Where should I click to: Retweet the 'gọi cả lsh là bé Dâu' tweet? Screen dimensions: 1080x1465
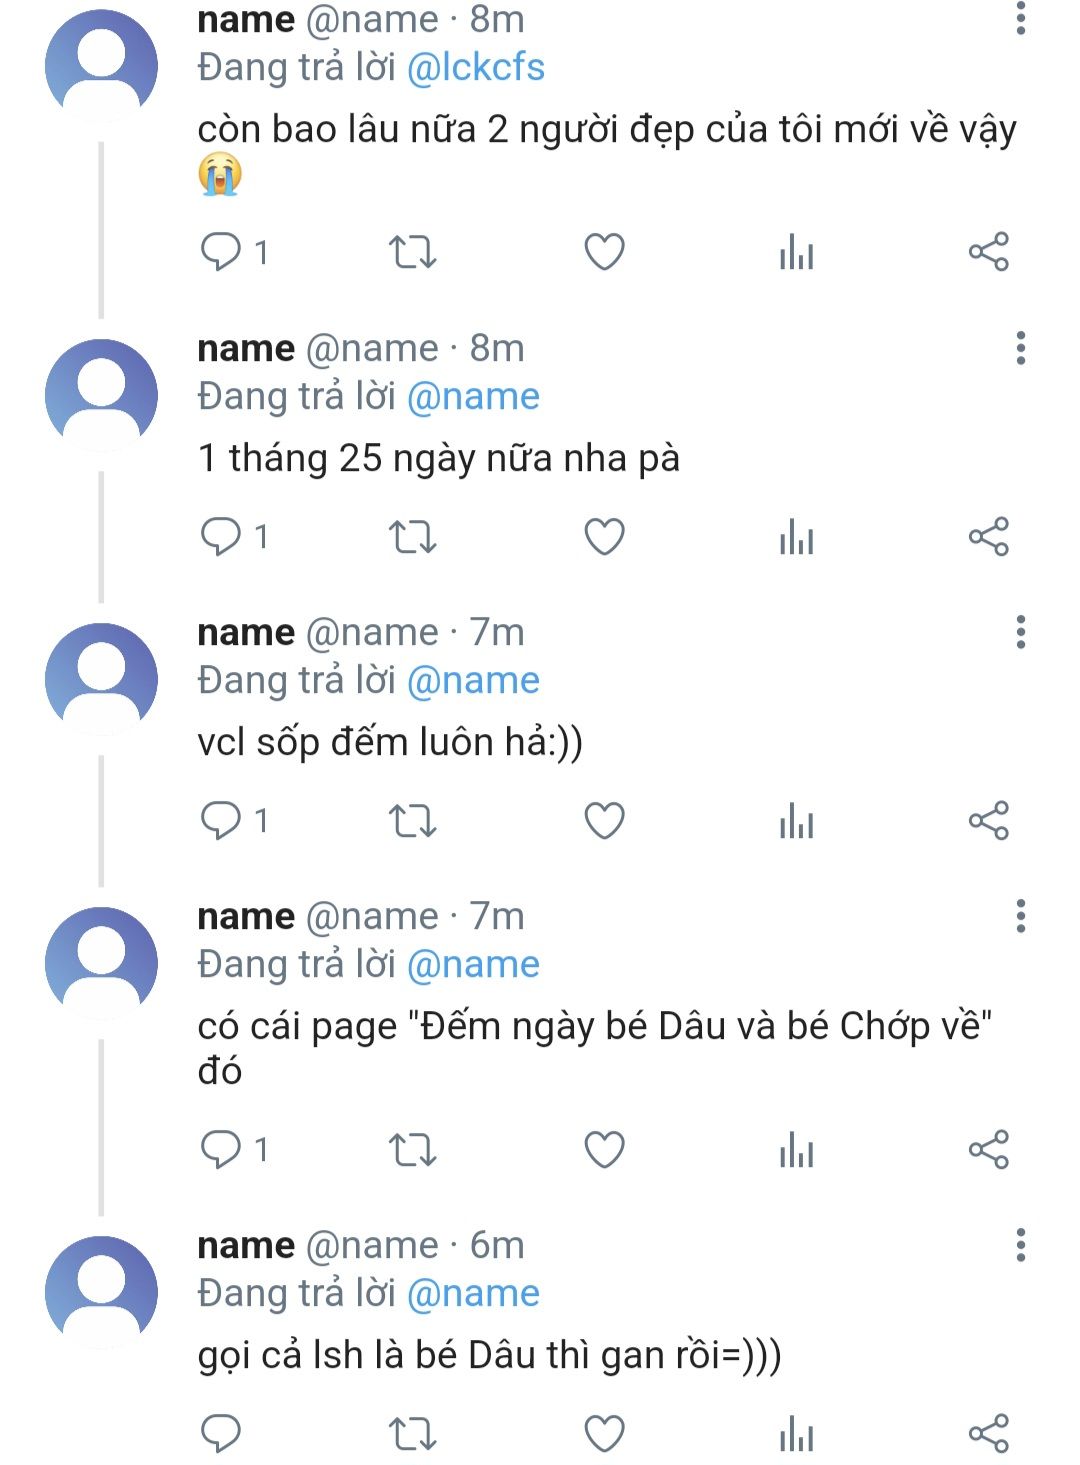coord(412,1433)
